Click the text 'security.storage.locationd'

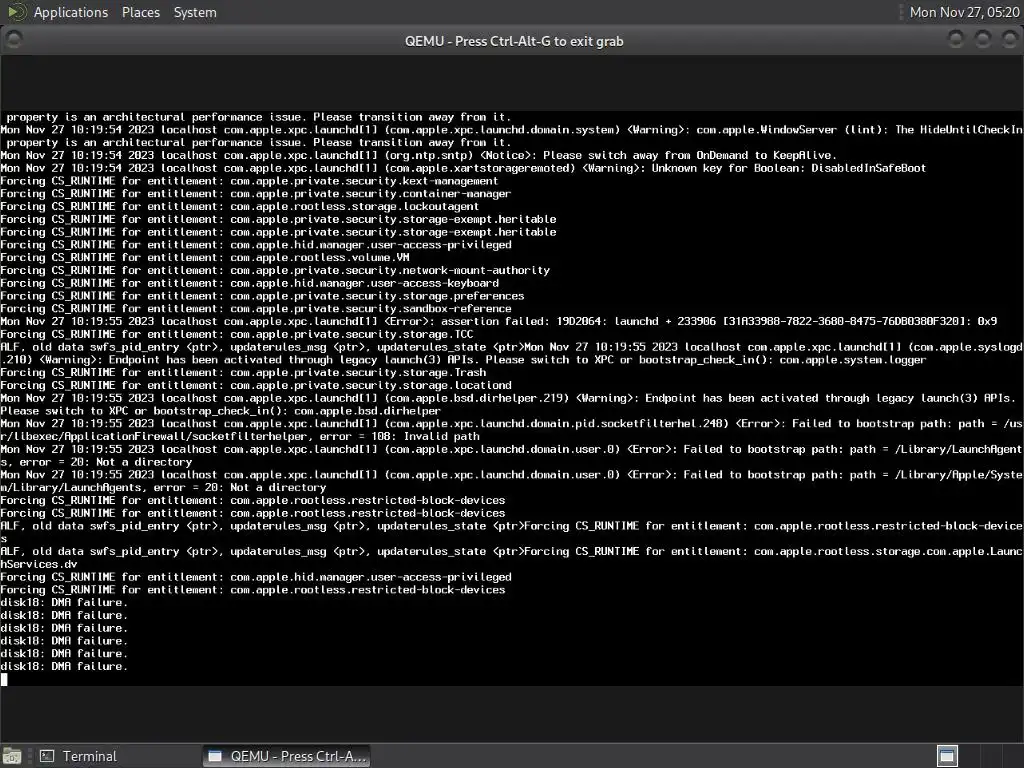(x=428, y=385)
